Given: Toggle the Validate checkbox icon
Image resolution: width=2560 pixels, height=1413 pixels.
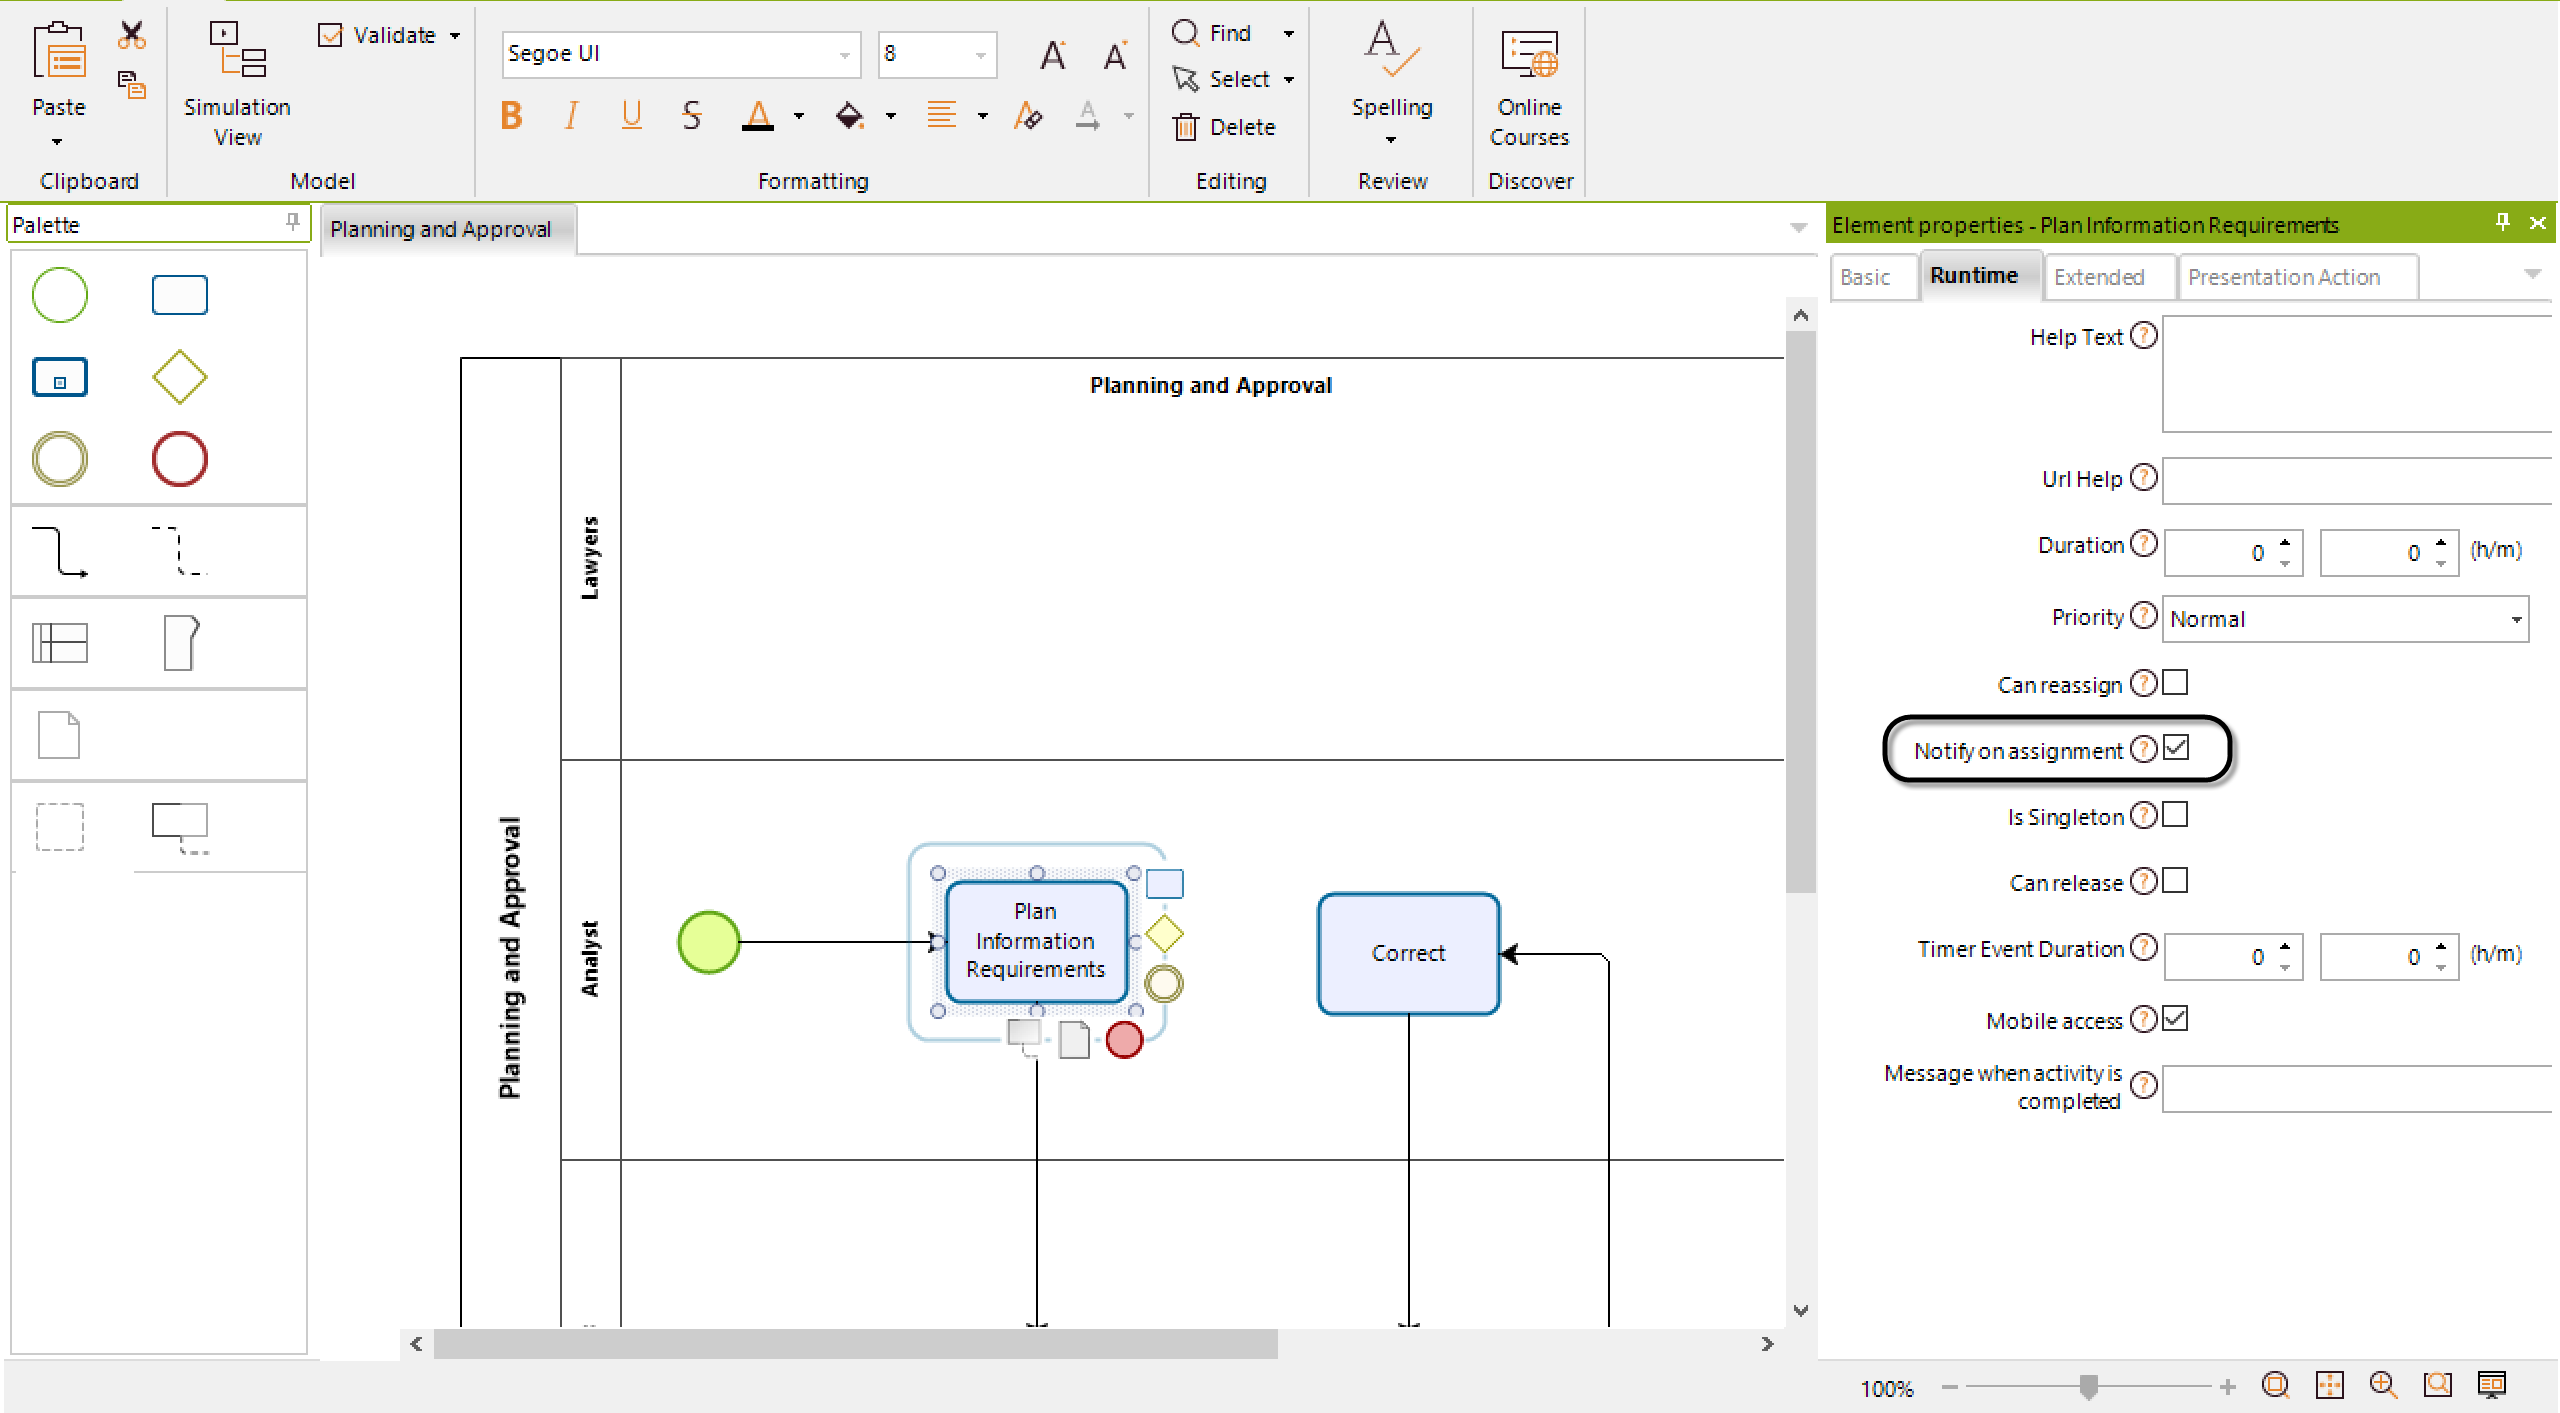Looking at the screenshot, I should [x=330, y=35].
